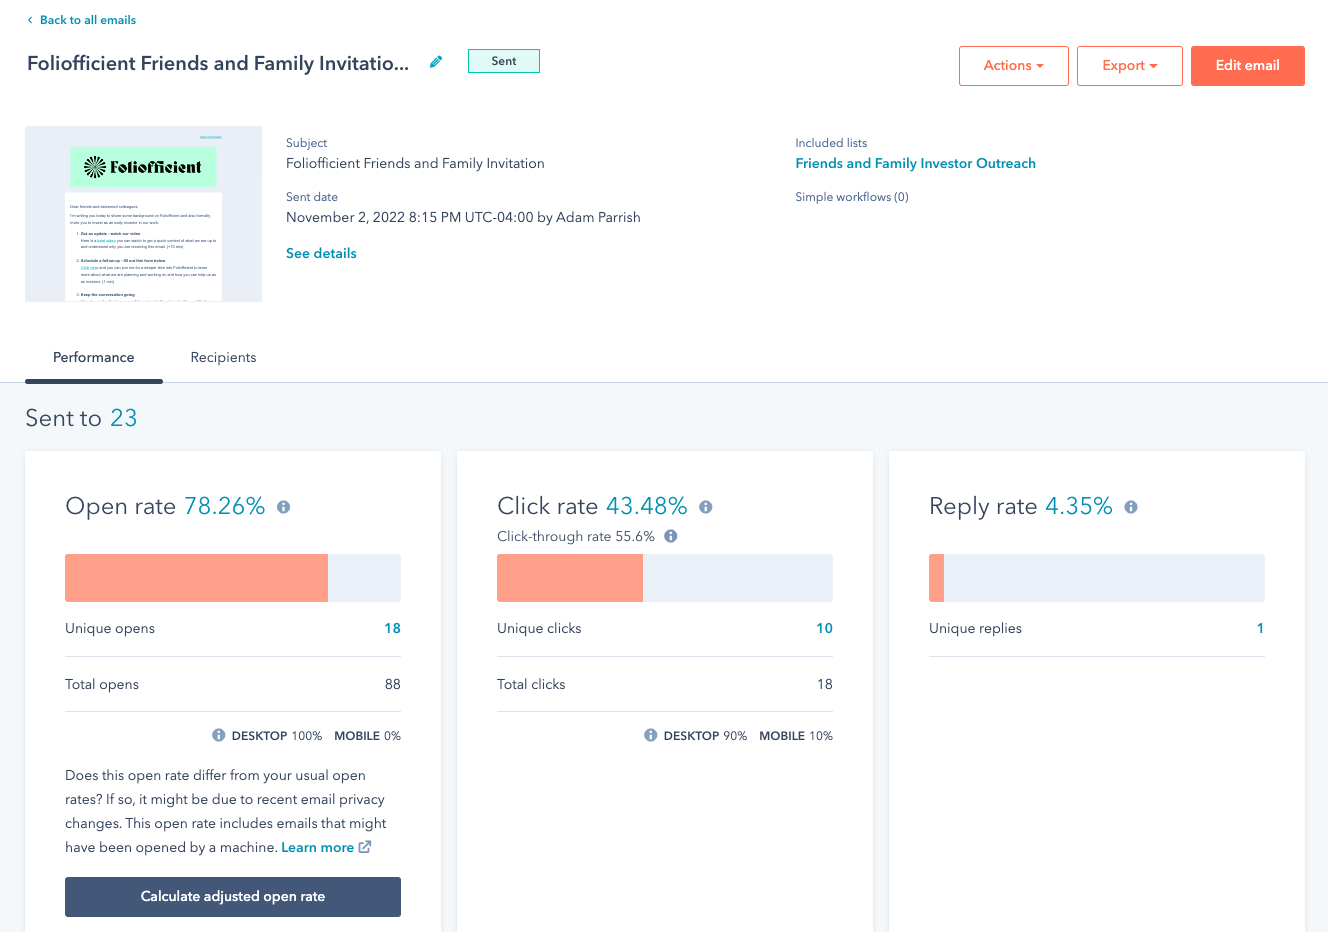Click the pencil icon to rename email
This screenshot has height=932, width=1328.
(x=436, y=62)
